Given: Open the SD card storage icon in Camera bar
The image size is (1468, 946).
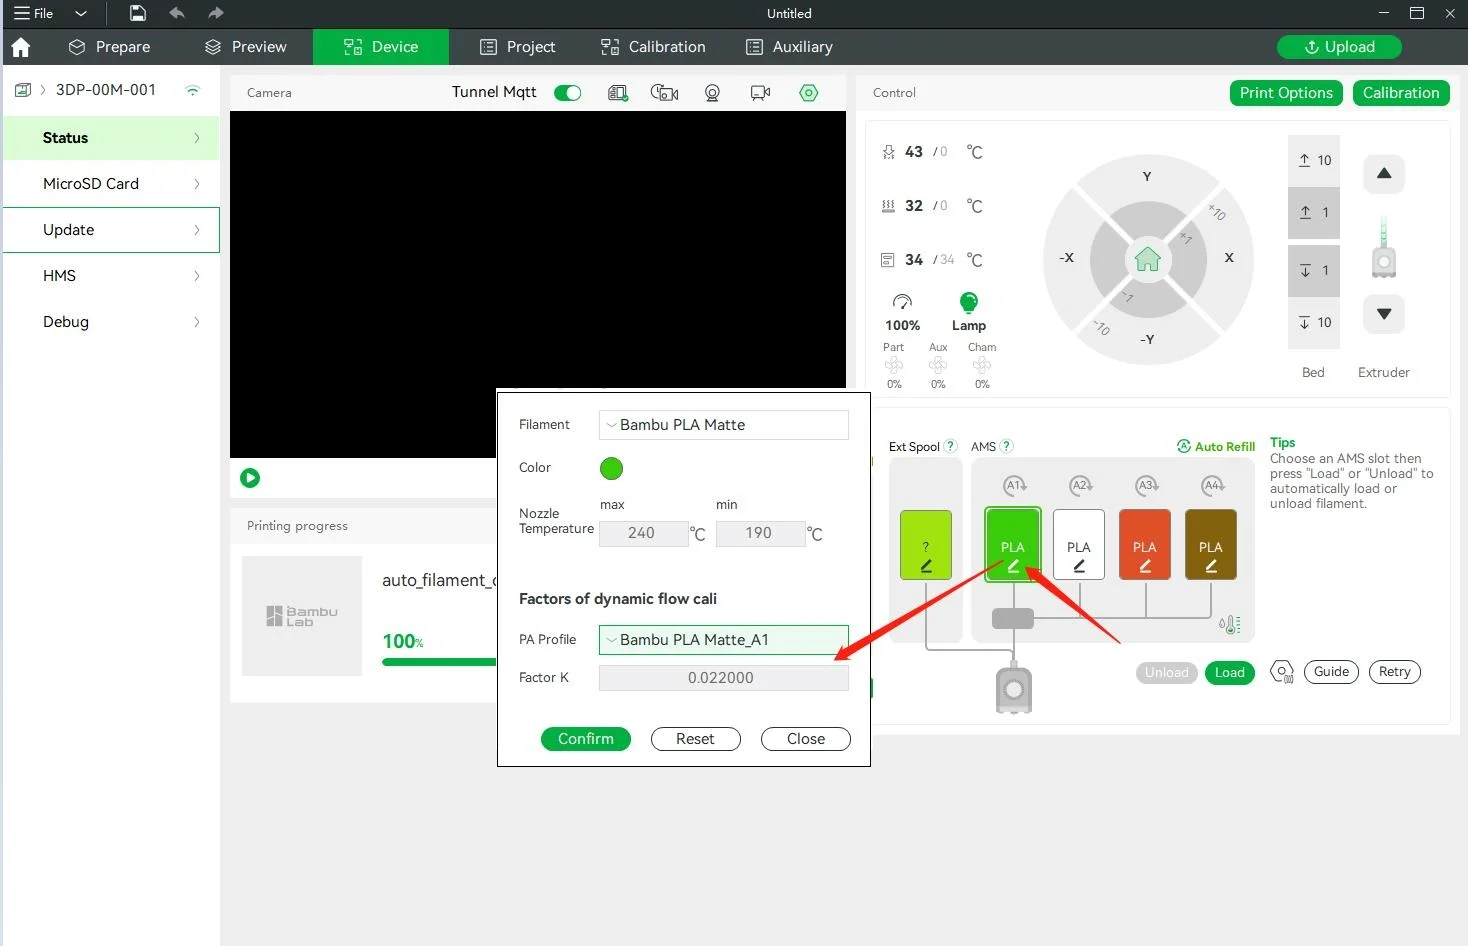Looking at the screenshot, I should [x=618, y=93].
